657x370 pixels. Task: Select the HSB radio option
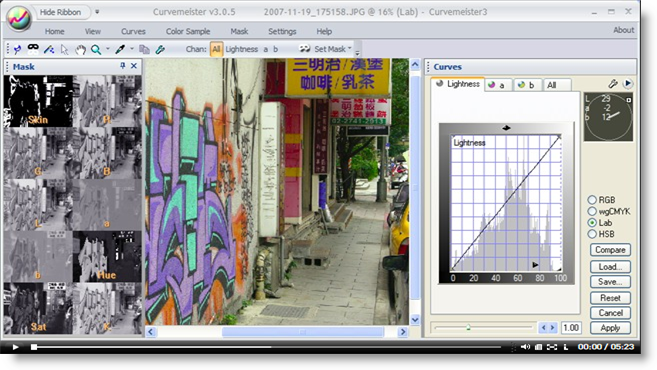click(592, 234)
